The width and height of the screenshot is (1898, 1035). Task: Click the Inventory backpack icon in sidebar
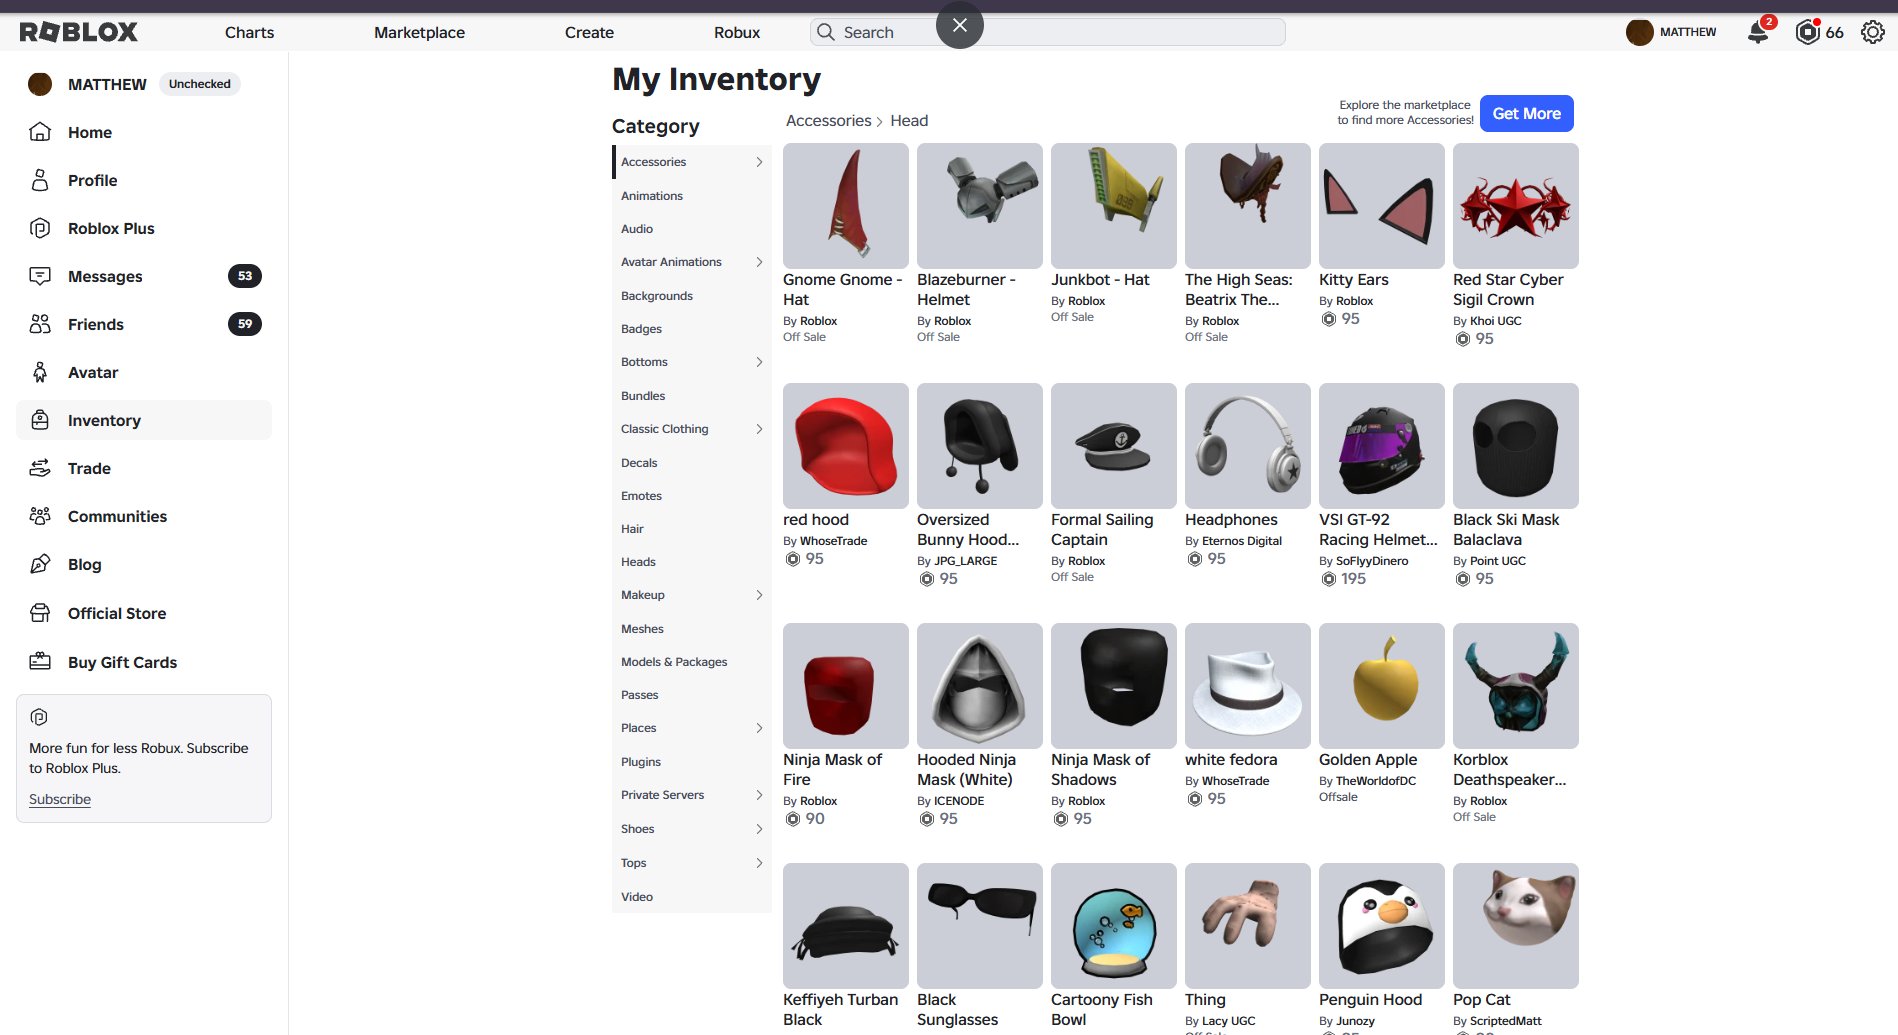pos(40,420)
